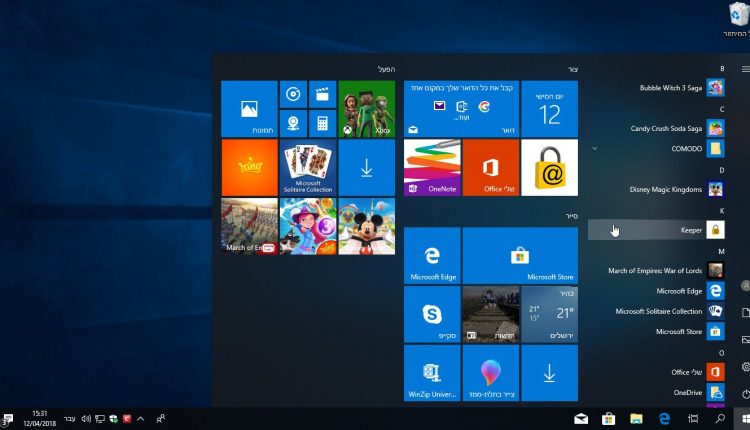Open the March of Empires game tile

click(x=249, y=226)
